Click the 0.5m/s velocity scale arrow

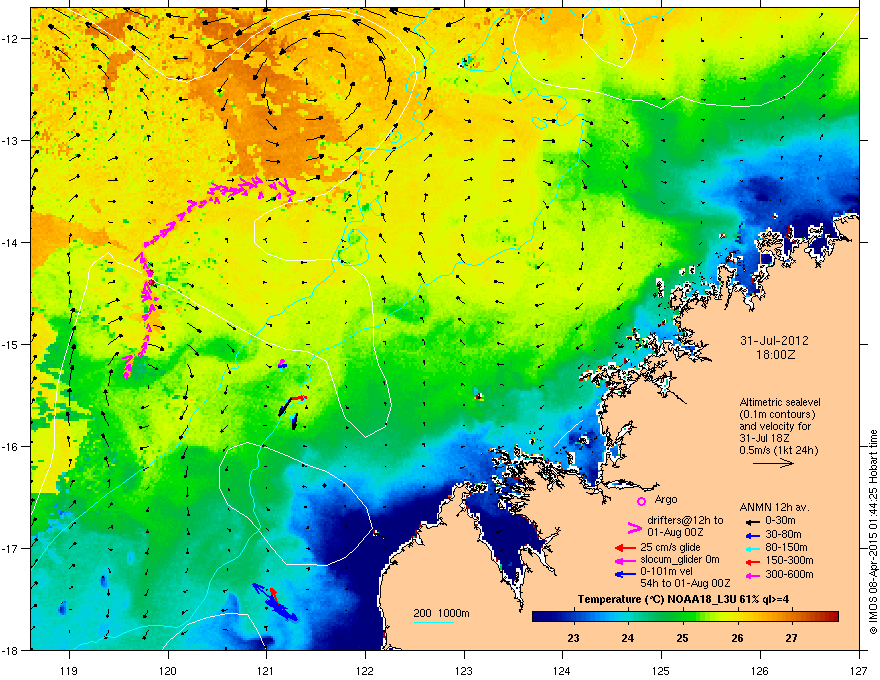pos(773,463)
